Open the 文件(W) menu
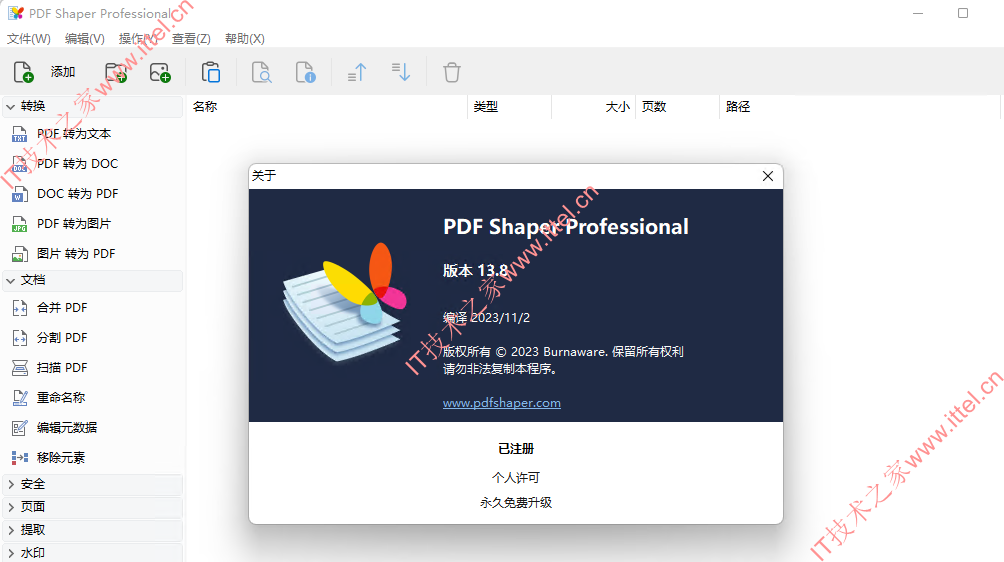The width and height of the screenshot is (1004, 562). pyautogui.click(x=29, y=39)
